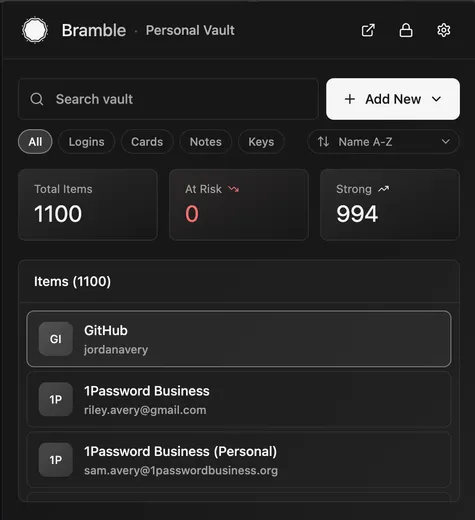This screenshot has height=520, width=475.
Task: Filter items by Cards
Action: [x=147, y=142]
